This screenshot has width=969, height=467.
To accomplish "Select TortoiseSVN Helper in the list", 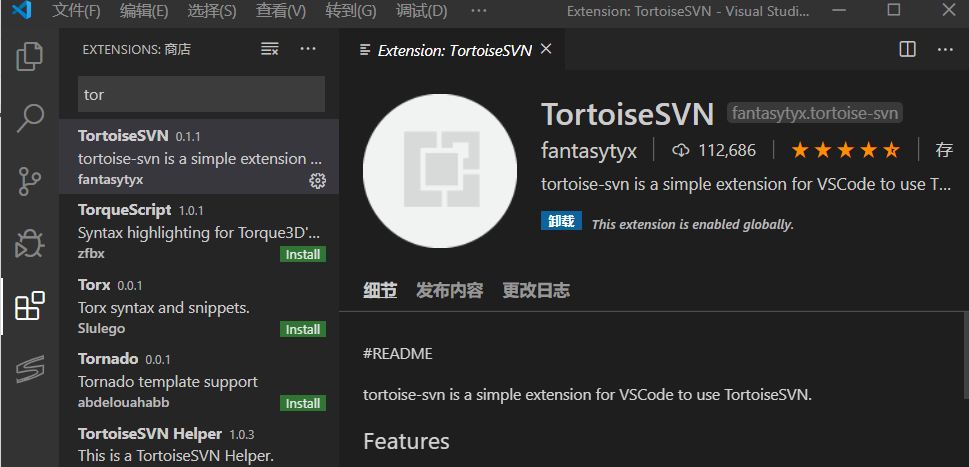I will pyautogui.click(x=199, y=443).
